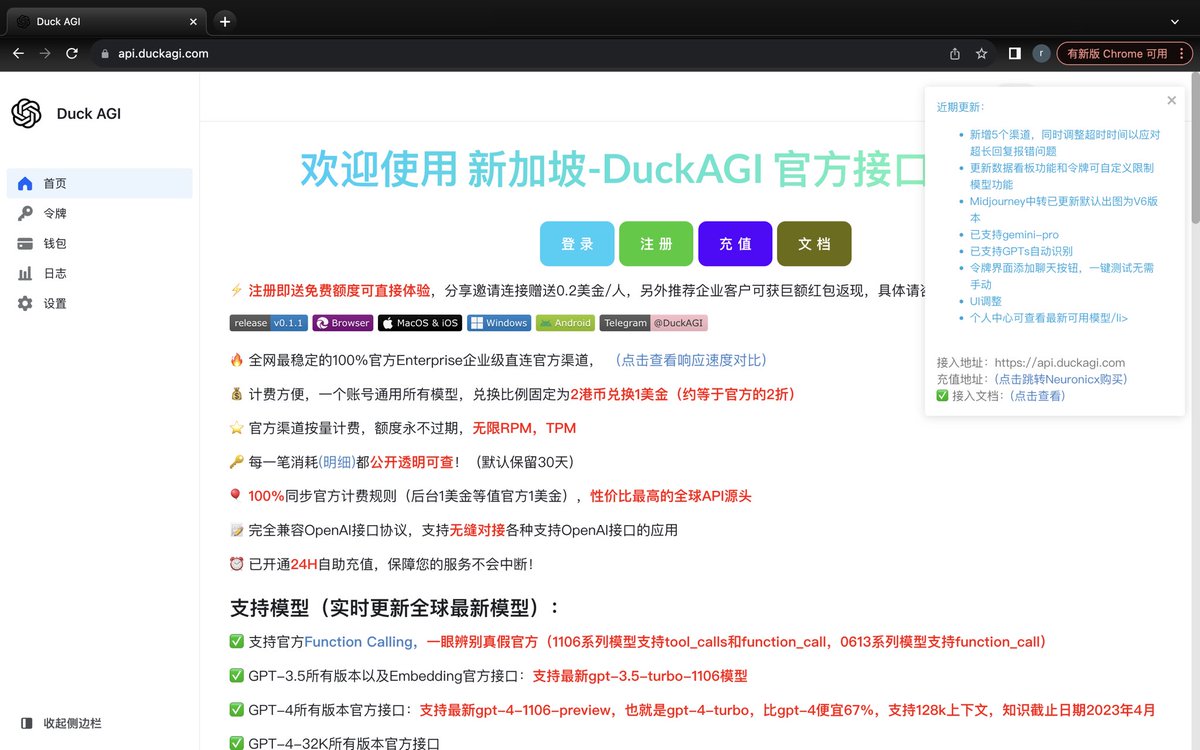Click the browser back arrow
Viewport: 1200px width, 750px height.
tap(18, 53)
